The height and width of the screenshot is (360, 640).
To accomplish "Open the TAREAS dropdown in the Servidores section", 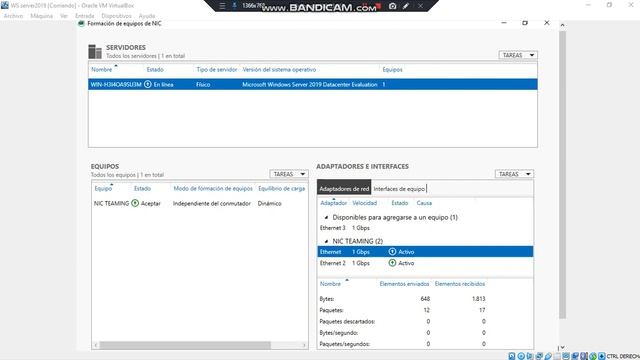I will click(x=518, y=55).
